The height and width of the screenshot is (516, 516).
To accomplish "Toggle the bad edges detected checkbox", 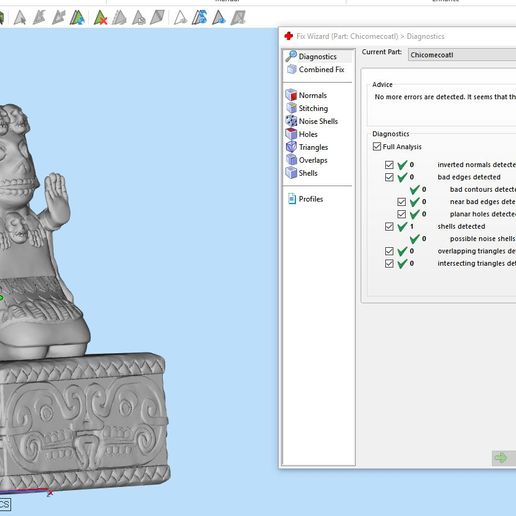I will coord(389,177).
